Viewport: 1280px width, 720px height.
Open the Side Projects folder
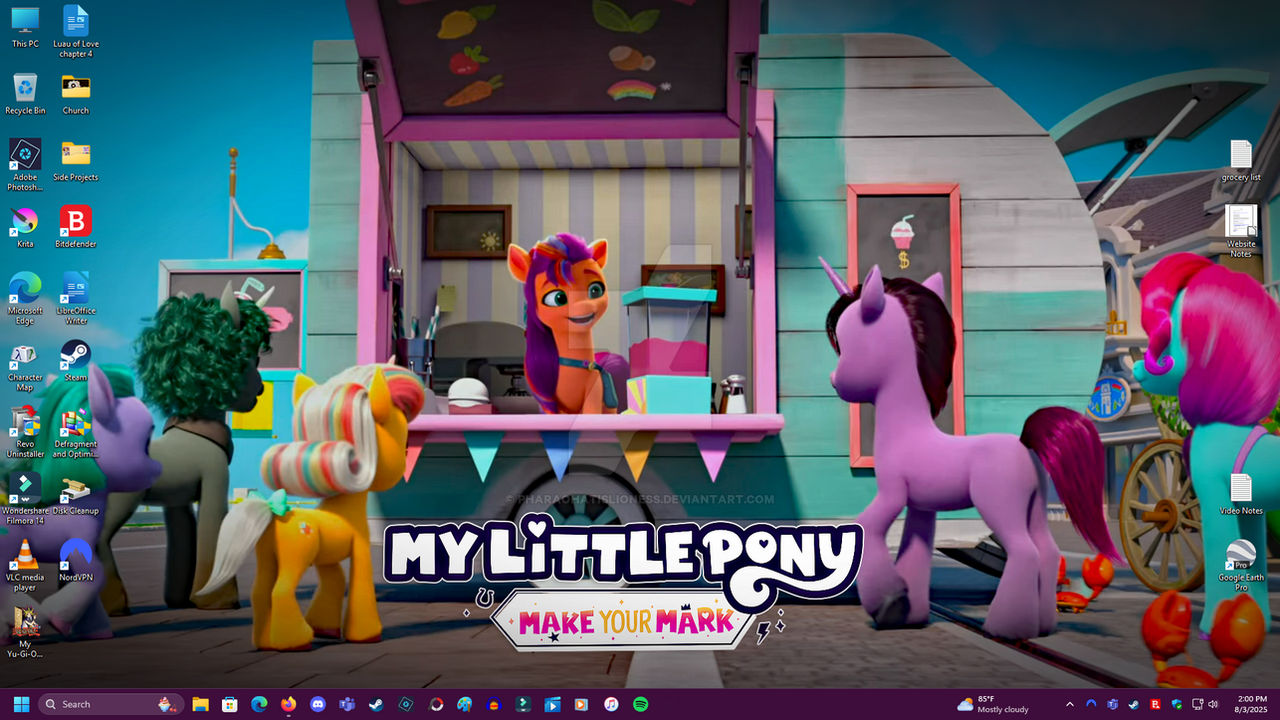pyautogui.click(x=76, y=160)
